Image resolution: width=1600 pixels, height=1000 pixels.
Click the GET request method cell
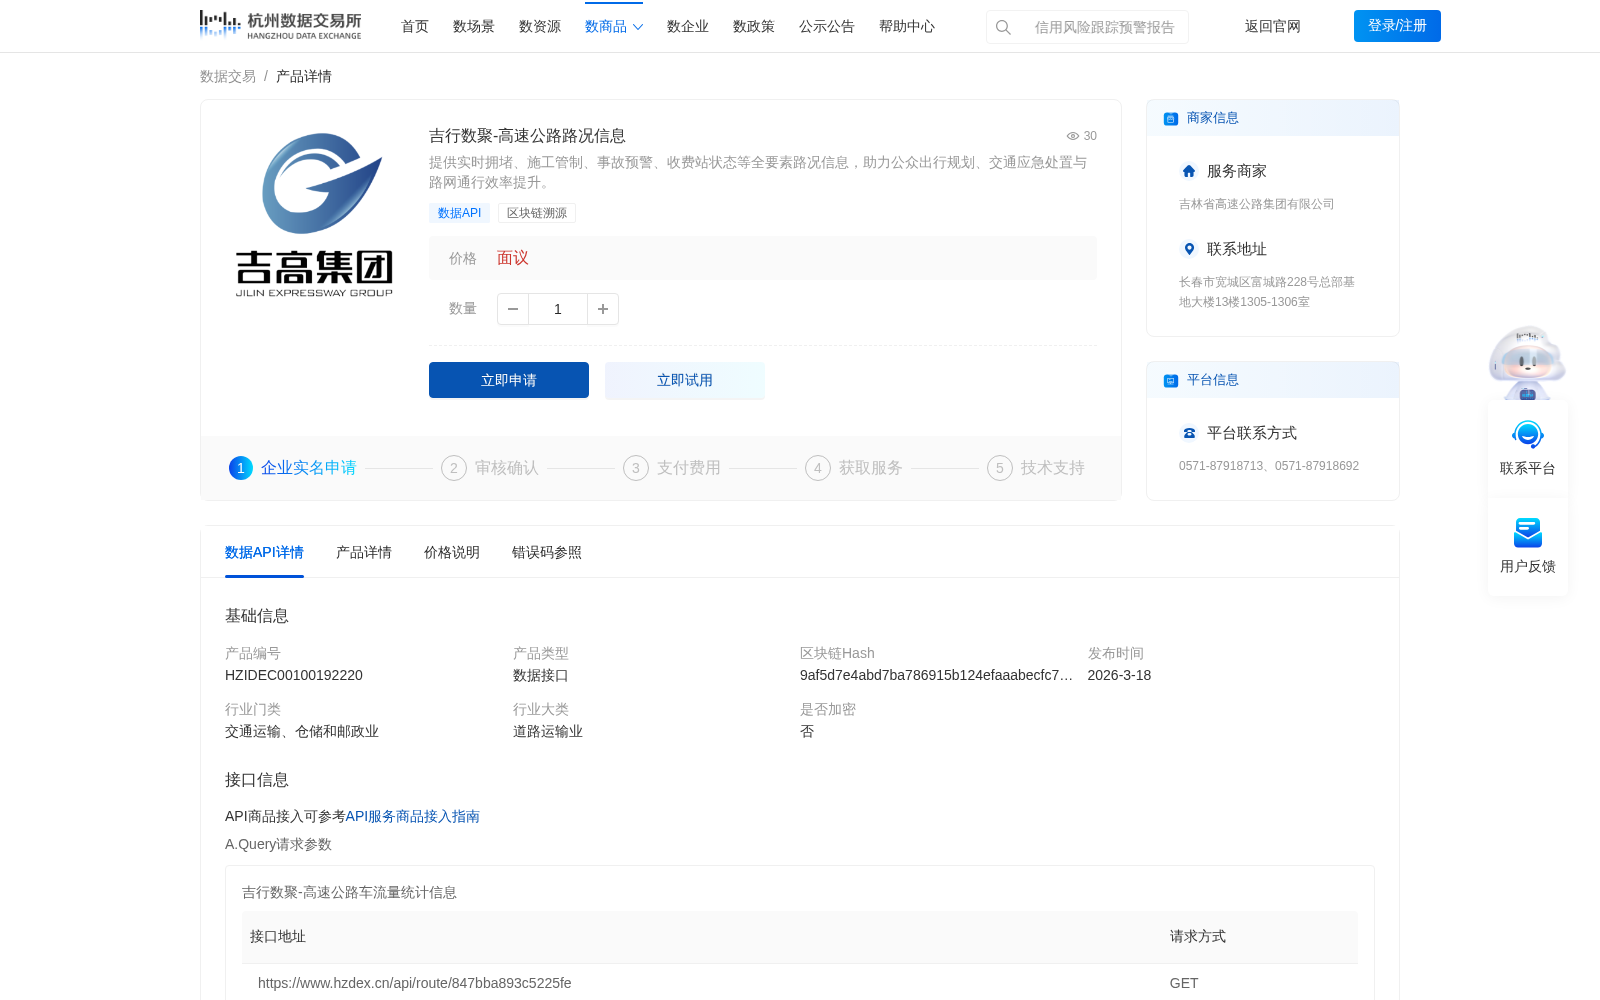1184,983
